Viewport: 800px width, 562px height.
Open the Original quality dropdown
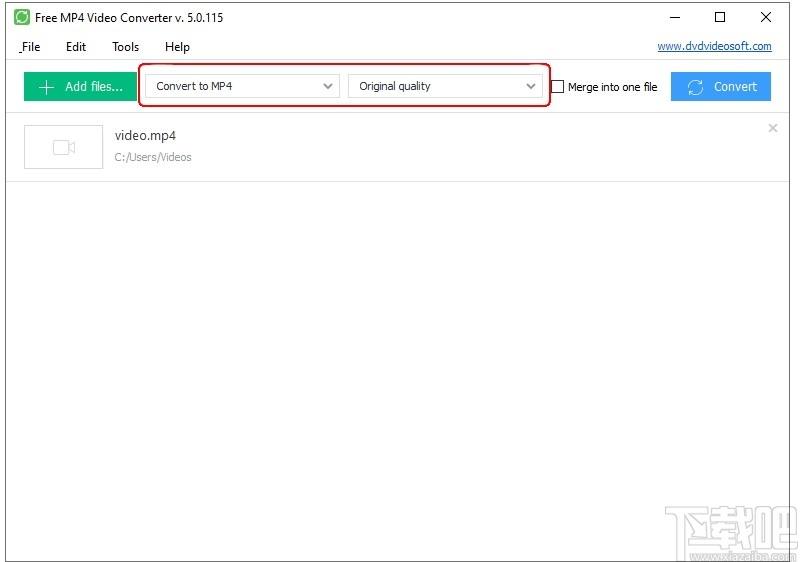(x=445, y=86)
